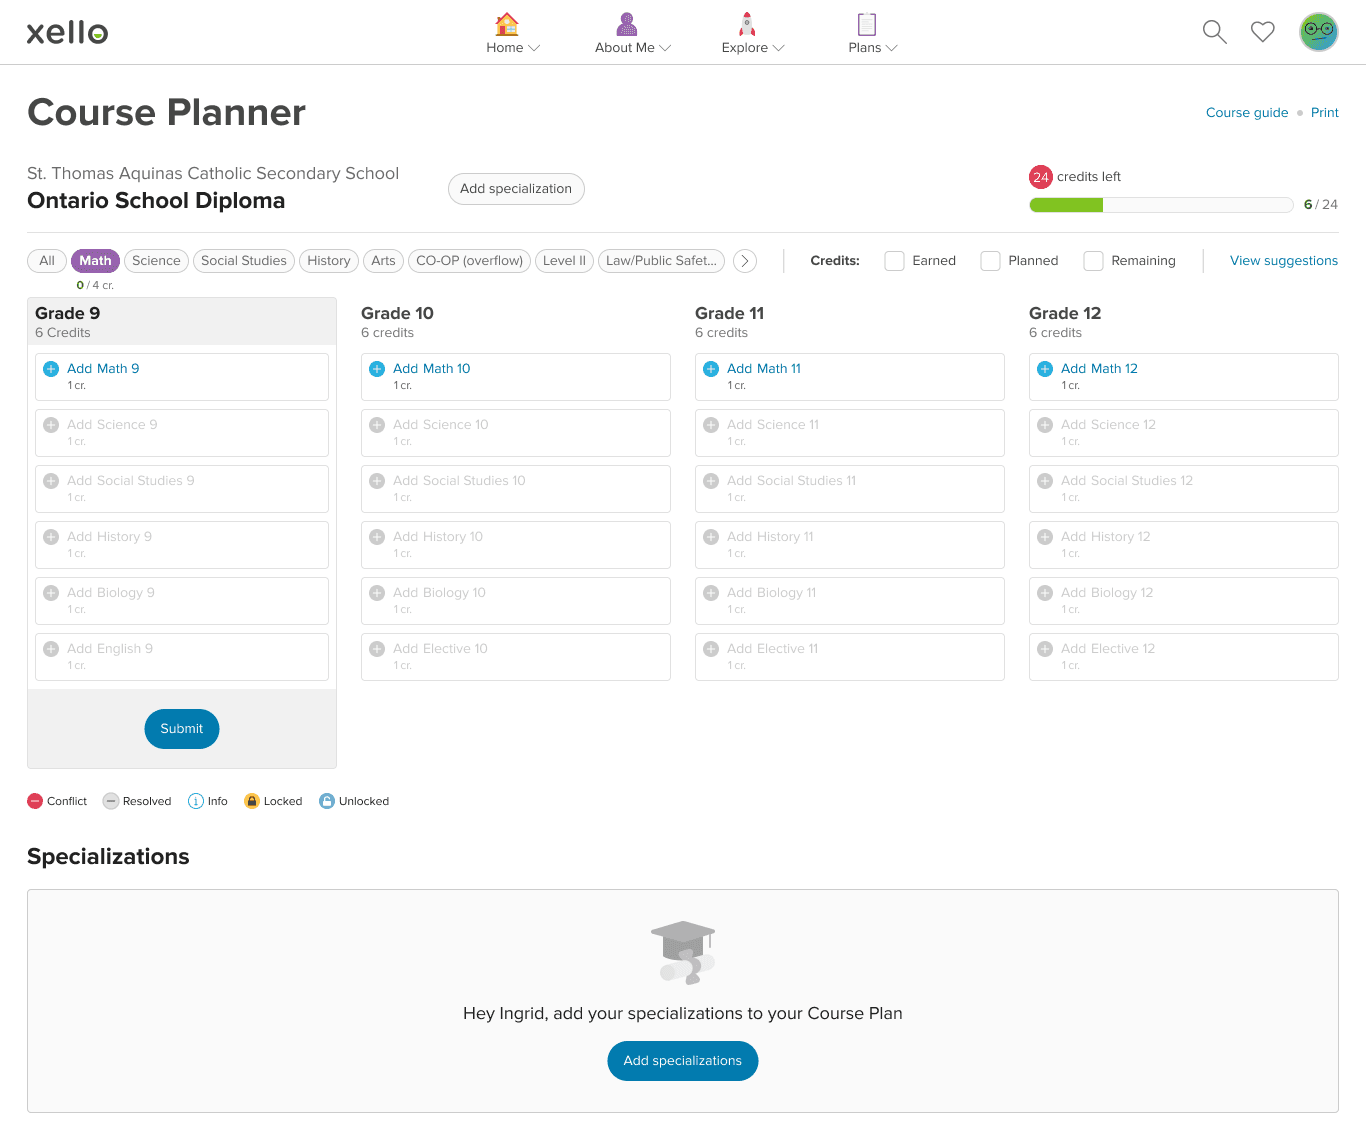This screenshot has height=1137, width=1366.
Task: Select the Grade 10 column heading
Action: (x=397, y=313)
